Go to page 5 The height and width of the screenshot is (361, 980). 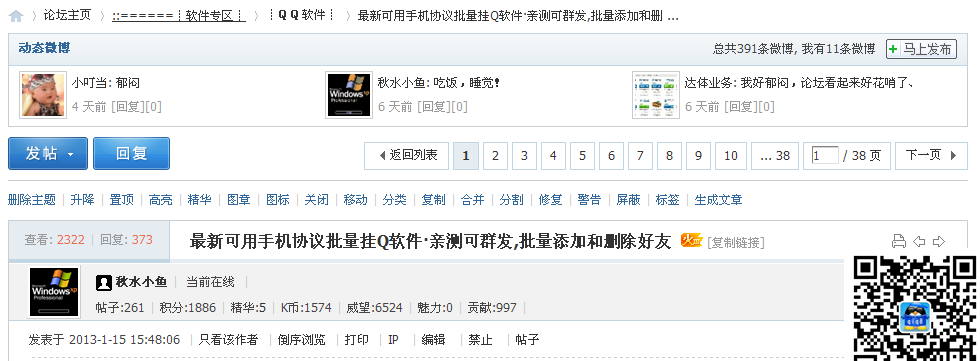point(582,156)
